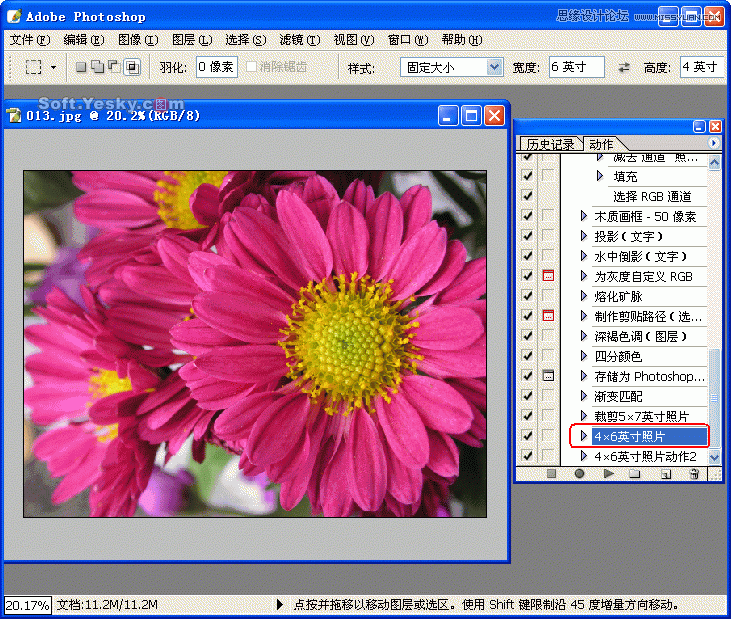Image resolution: width=731 pixels, height=619 pixels.
Task: Expand the 熔化矿脉 action
Action: point(584,296)
